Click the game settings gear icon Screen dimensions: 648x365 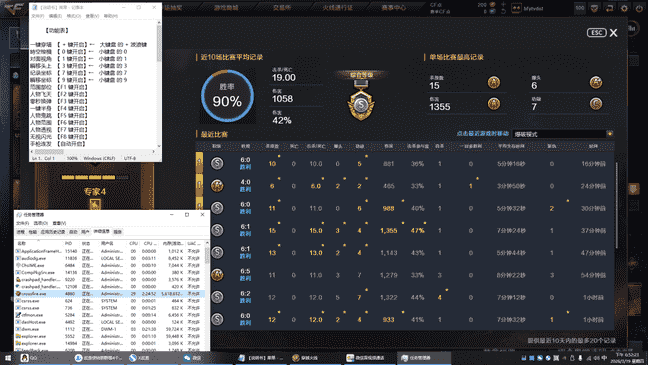(x=624, y=8)
